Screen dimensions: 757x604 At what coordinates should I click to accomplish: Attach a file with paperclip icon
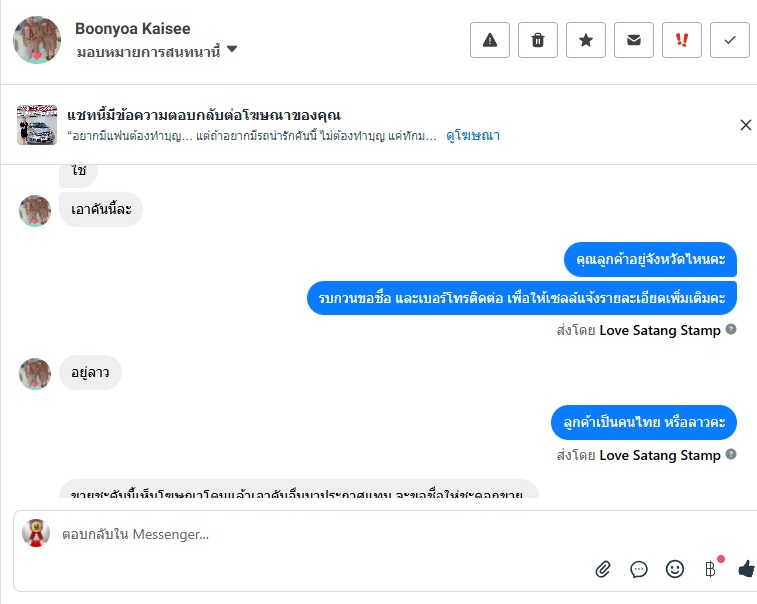(x=603, y=569)
